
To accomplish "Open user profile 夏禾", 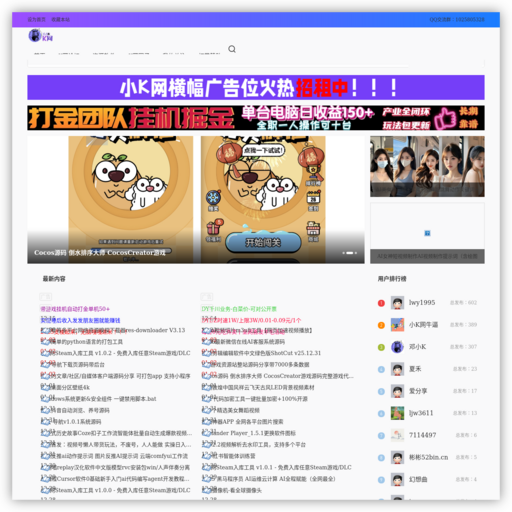I will pos(415,369).
